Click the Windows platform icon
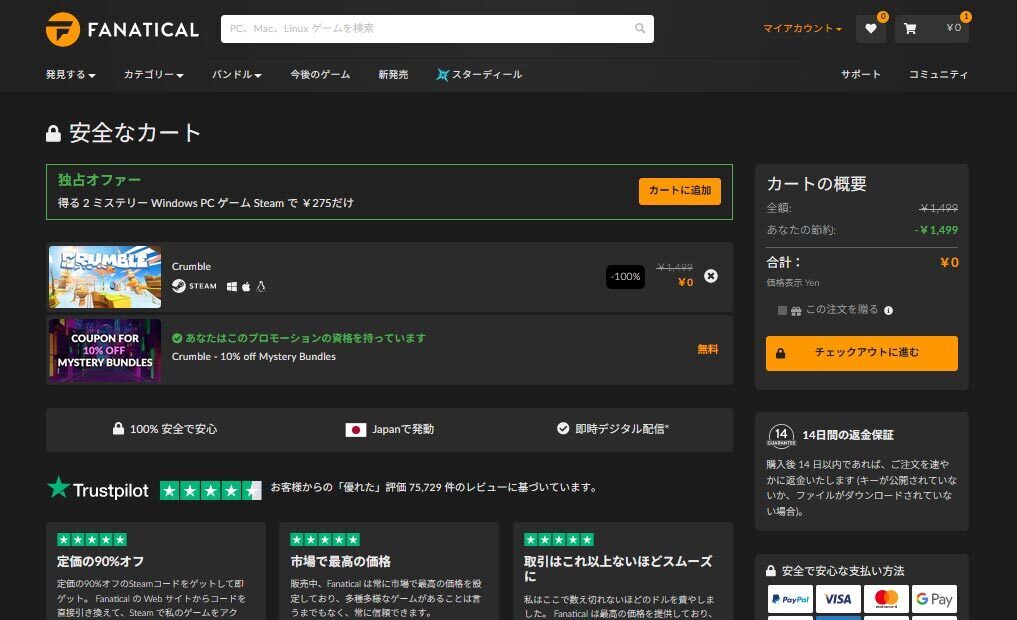Screen dimensions: 1017x620 coord(232,287)
